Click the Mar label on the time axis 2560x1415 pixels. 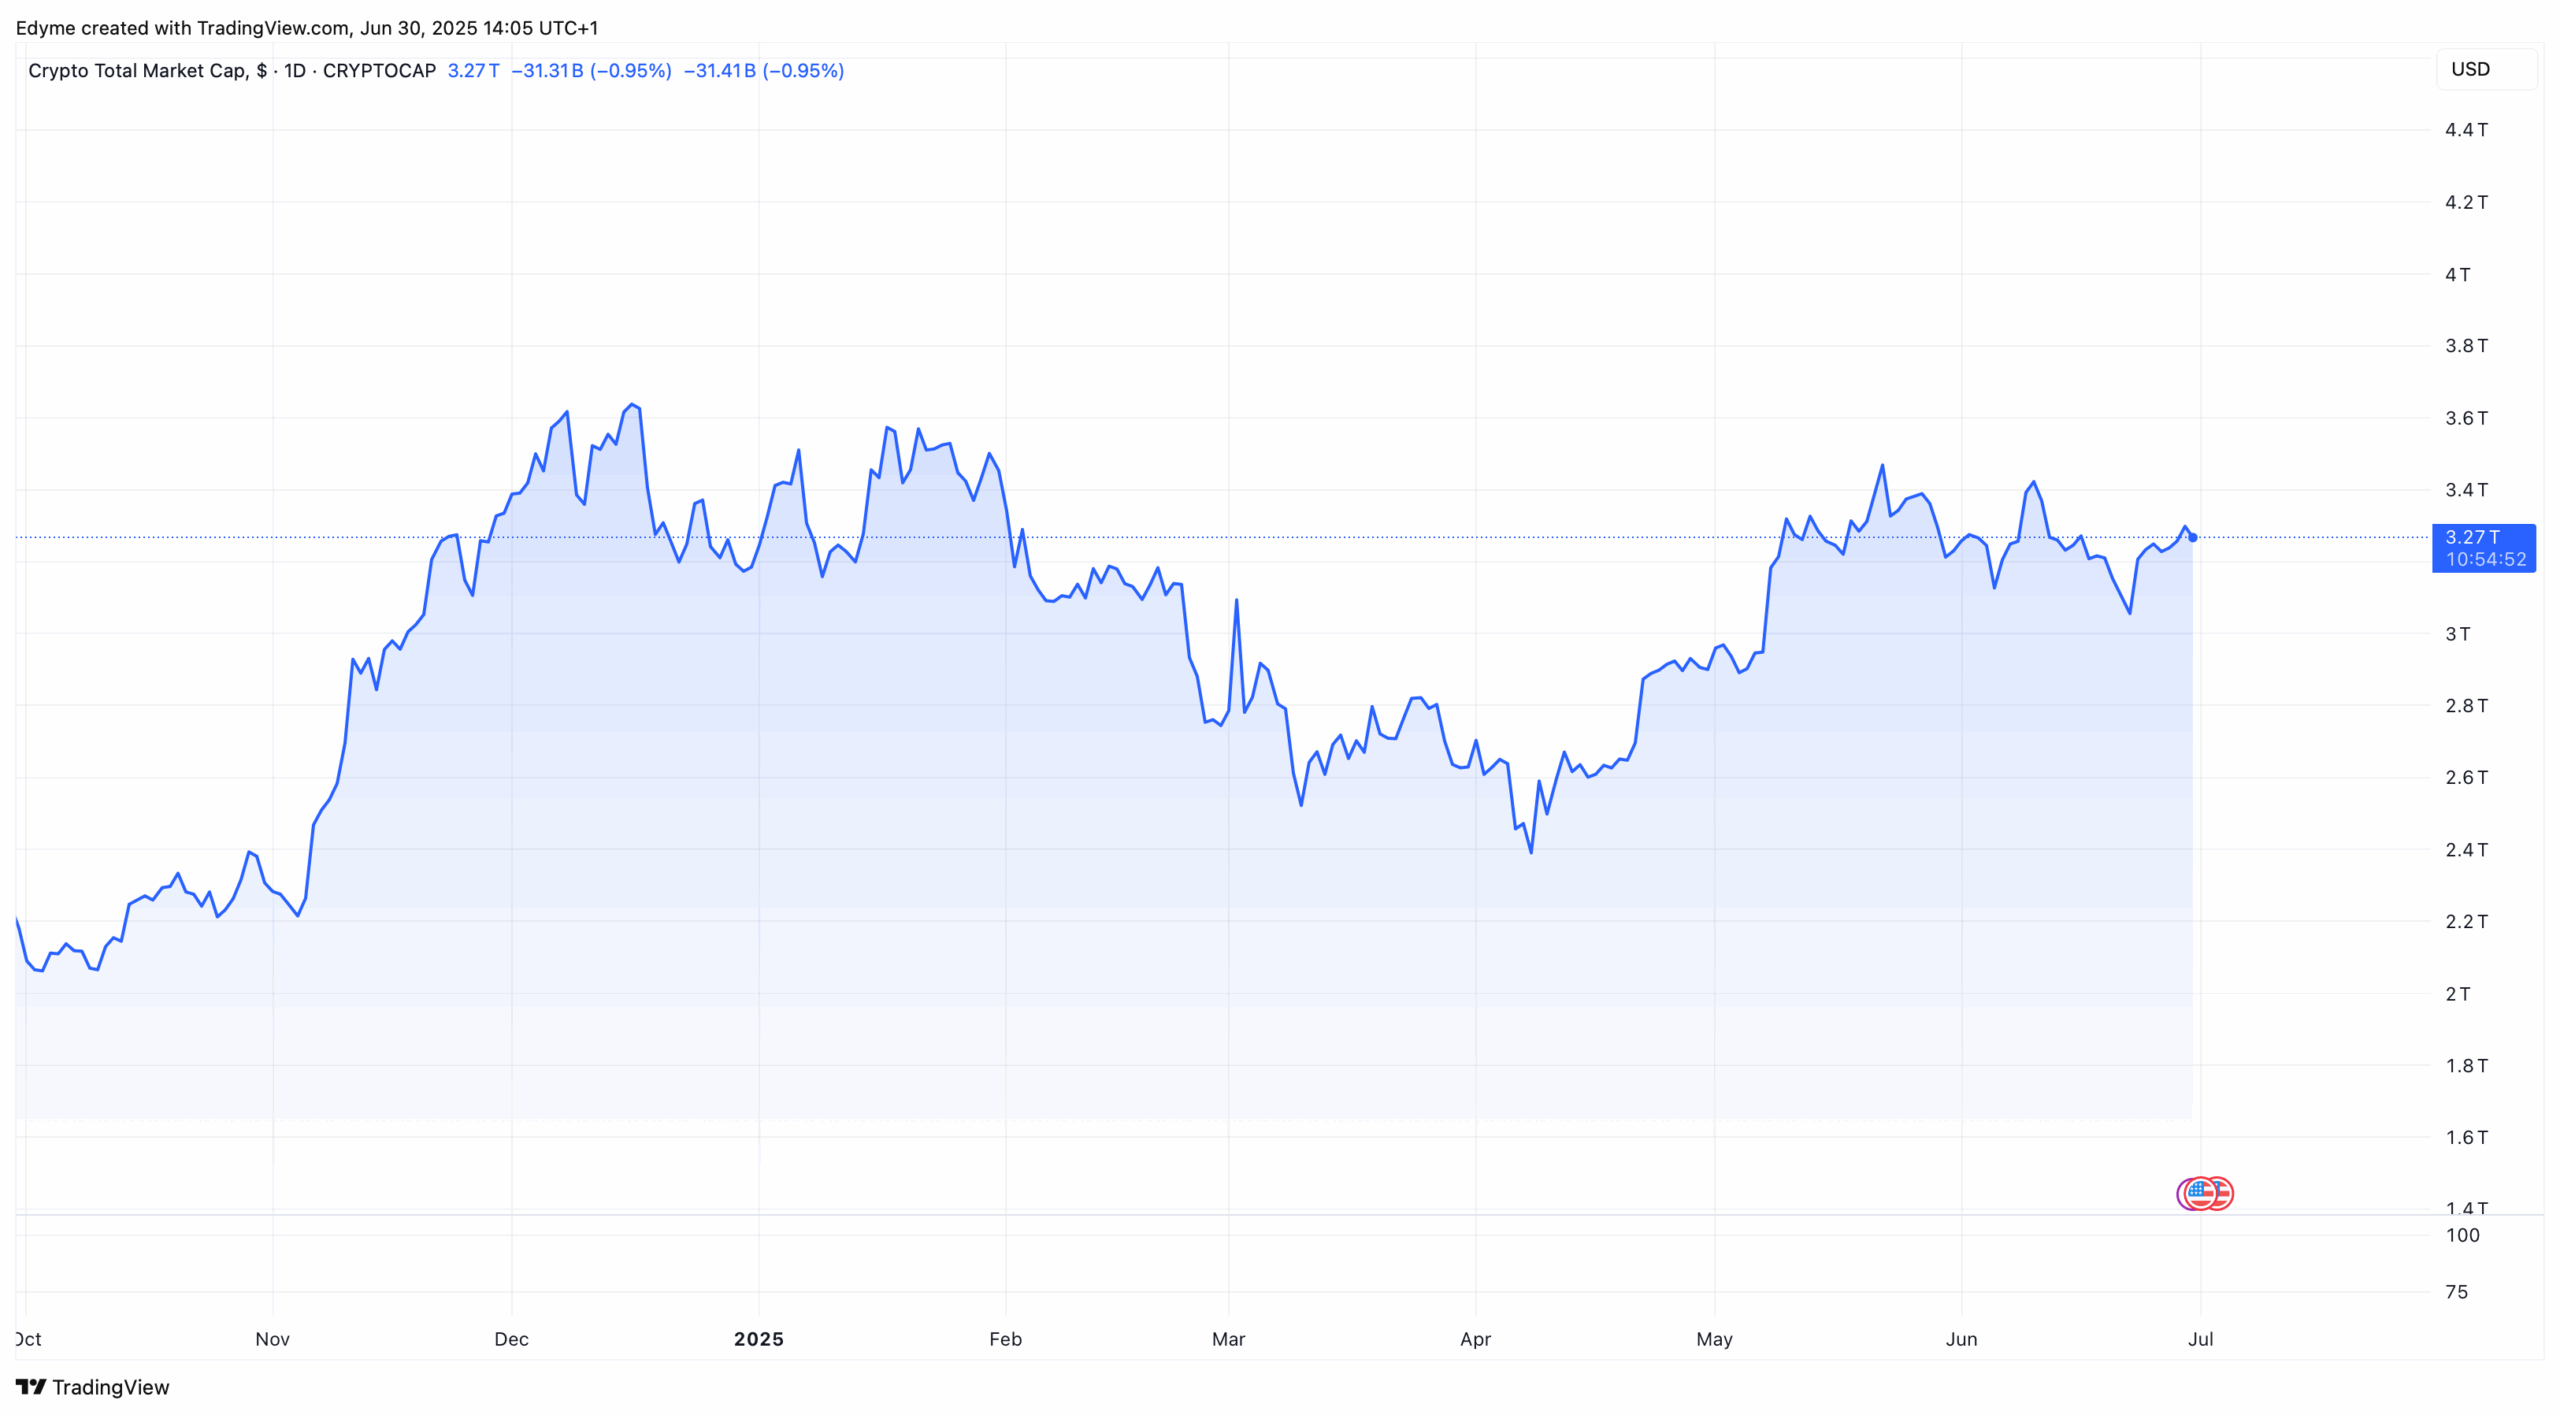pos(1228,1339)
